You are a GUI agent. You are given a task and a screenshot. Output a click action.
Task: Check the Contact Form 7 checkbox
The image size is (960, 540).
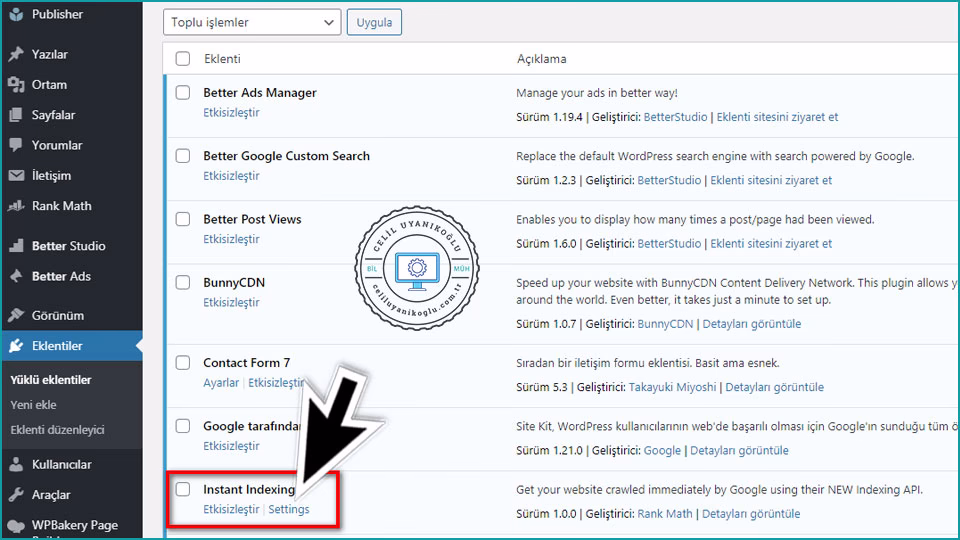coord(182,362)
